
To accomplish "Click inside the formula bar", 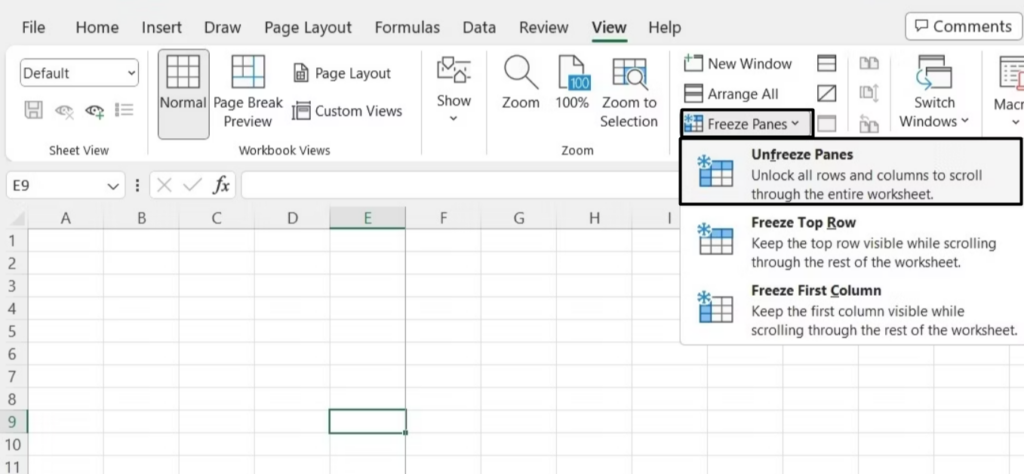I will click(460, 185).
